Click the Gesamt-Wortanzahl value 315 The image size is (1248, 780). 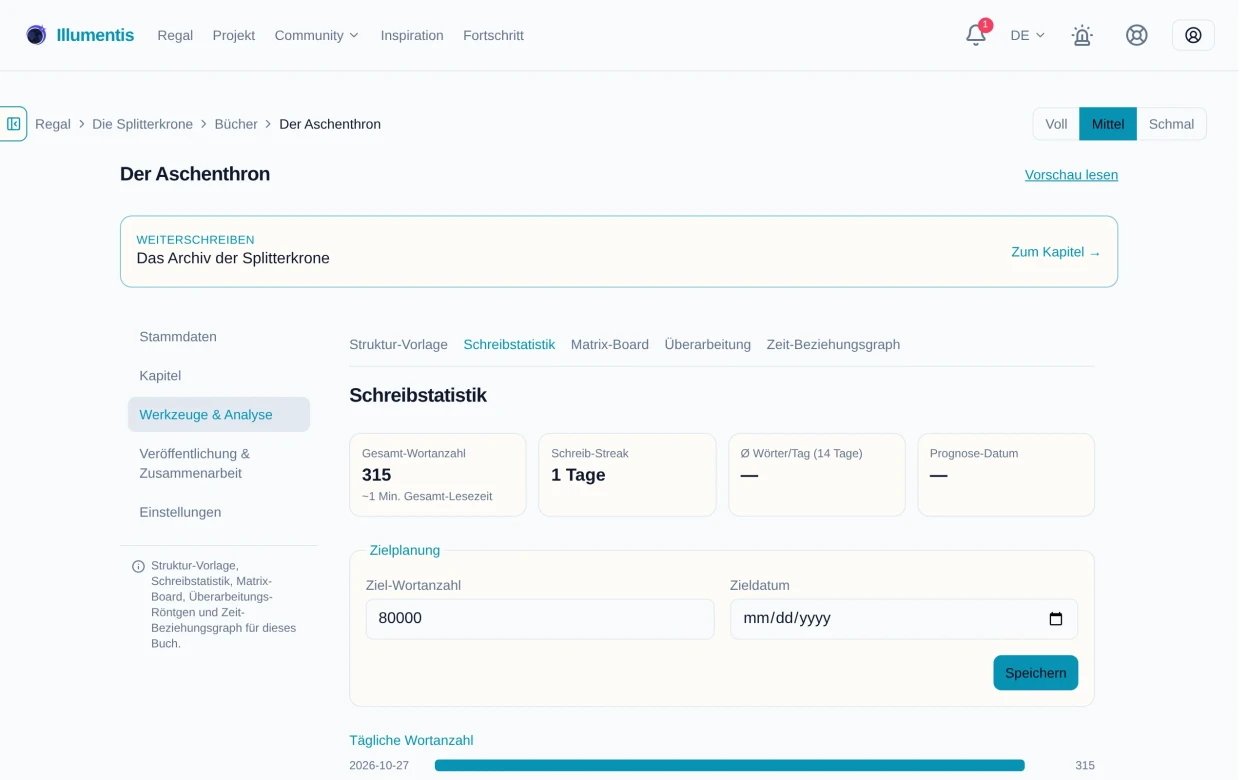click(376, 475)
